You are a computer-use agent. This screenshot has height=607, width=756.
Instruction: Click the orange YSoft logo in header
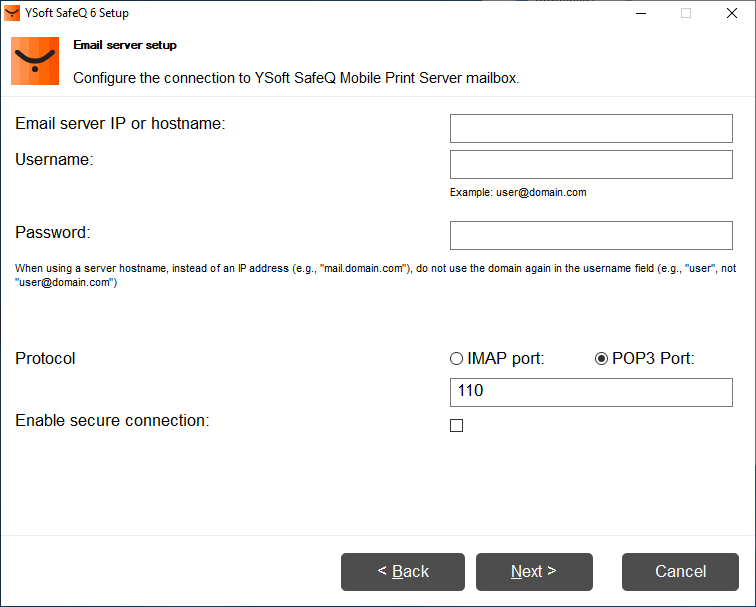[35, 61]
